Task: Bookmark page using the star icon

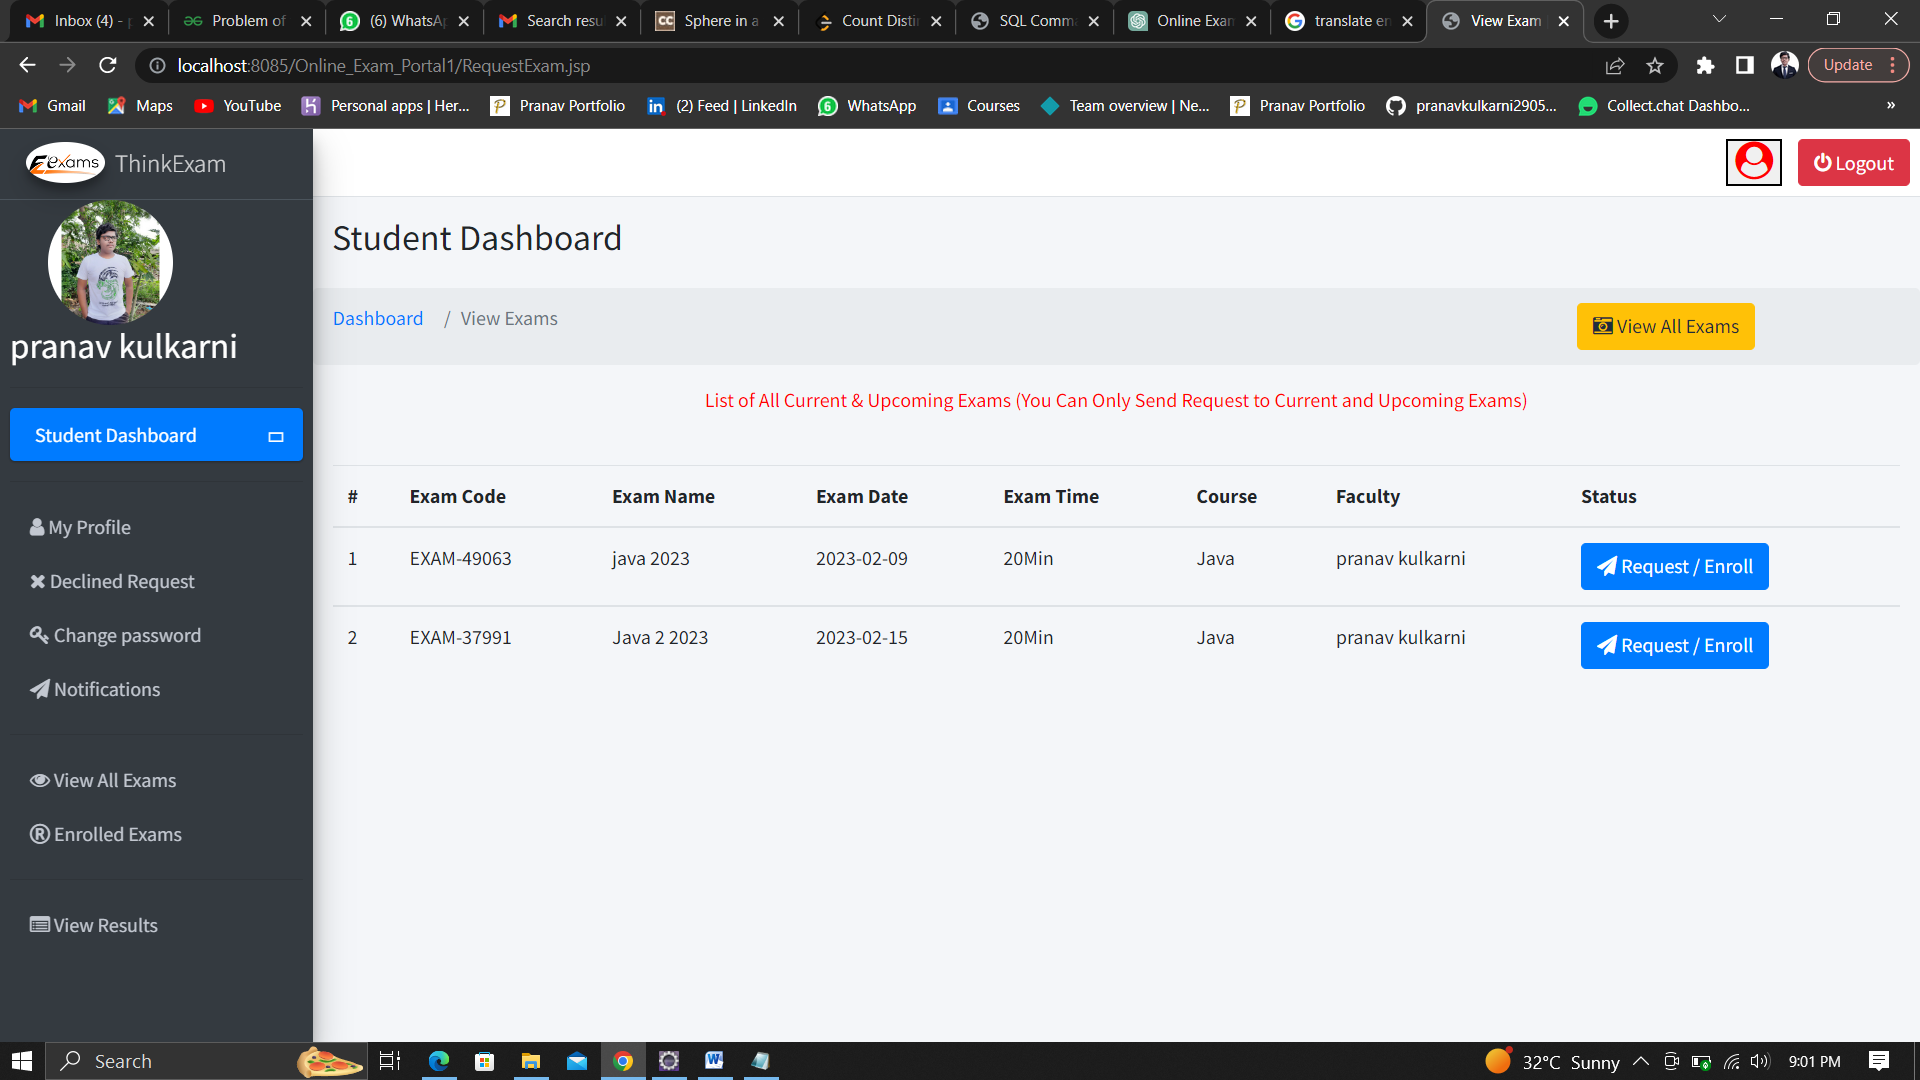Action: click(x=1655, y=65)
